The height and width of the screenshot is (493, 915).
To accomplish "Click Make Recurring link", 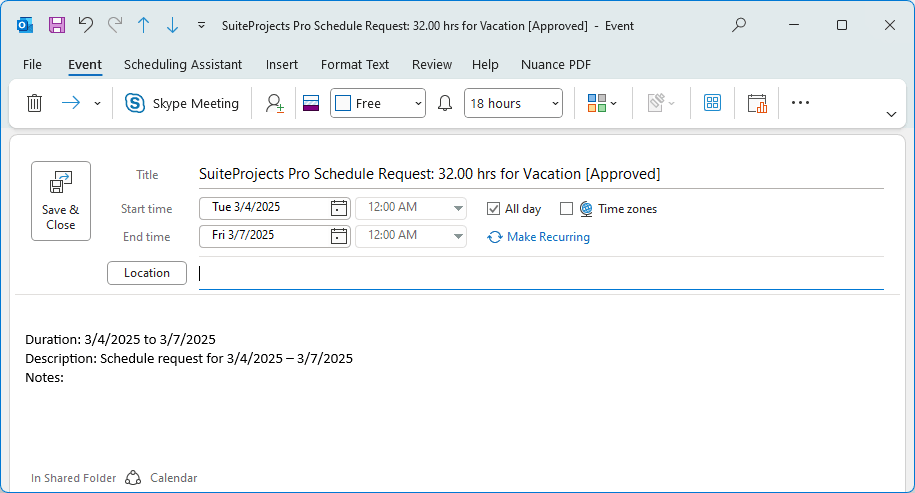I will point(538,237).
